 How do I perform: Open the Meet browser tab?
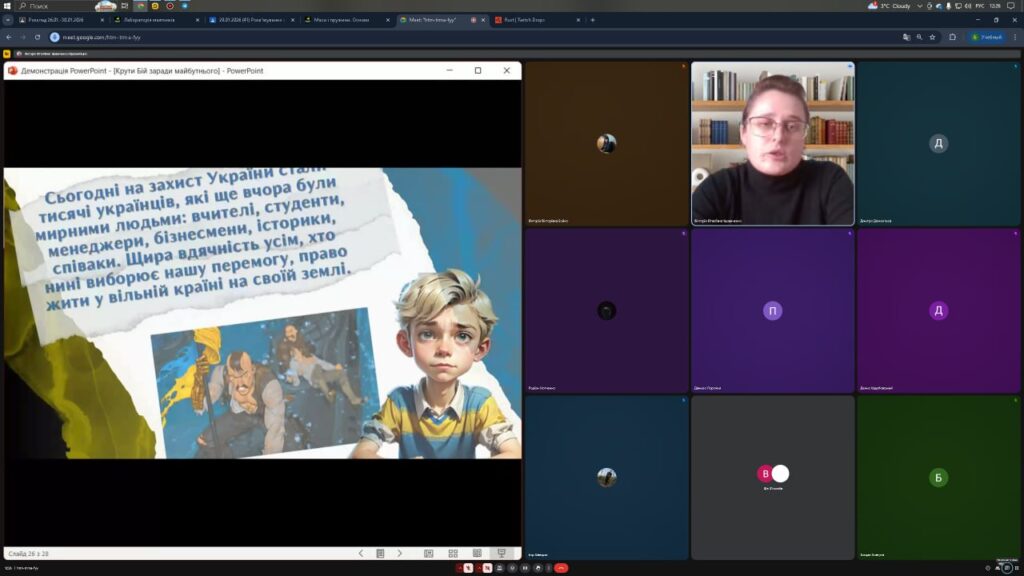tap(432, 19)
